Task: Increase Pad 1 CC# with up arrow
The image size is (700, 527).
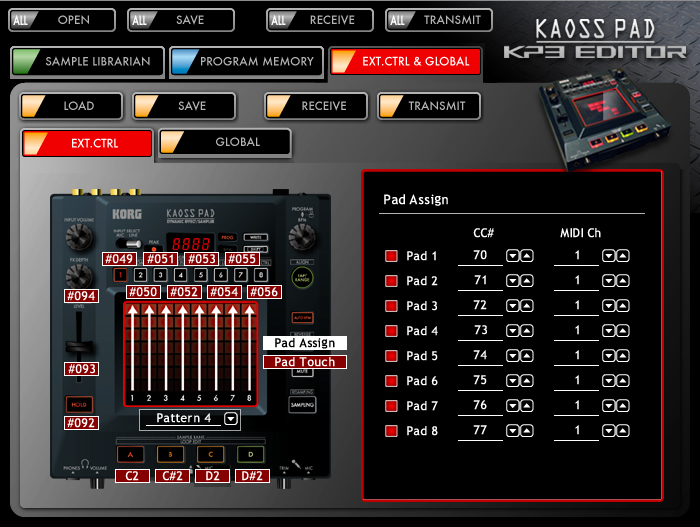Action: [x=527, y=256]
